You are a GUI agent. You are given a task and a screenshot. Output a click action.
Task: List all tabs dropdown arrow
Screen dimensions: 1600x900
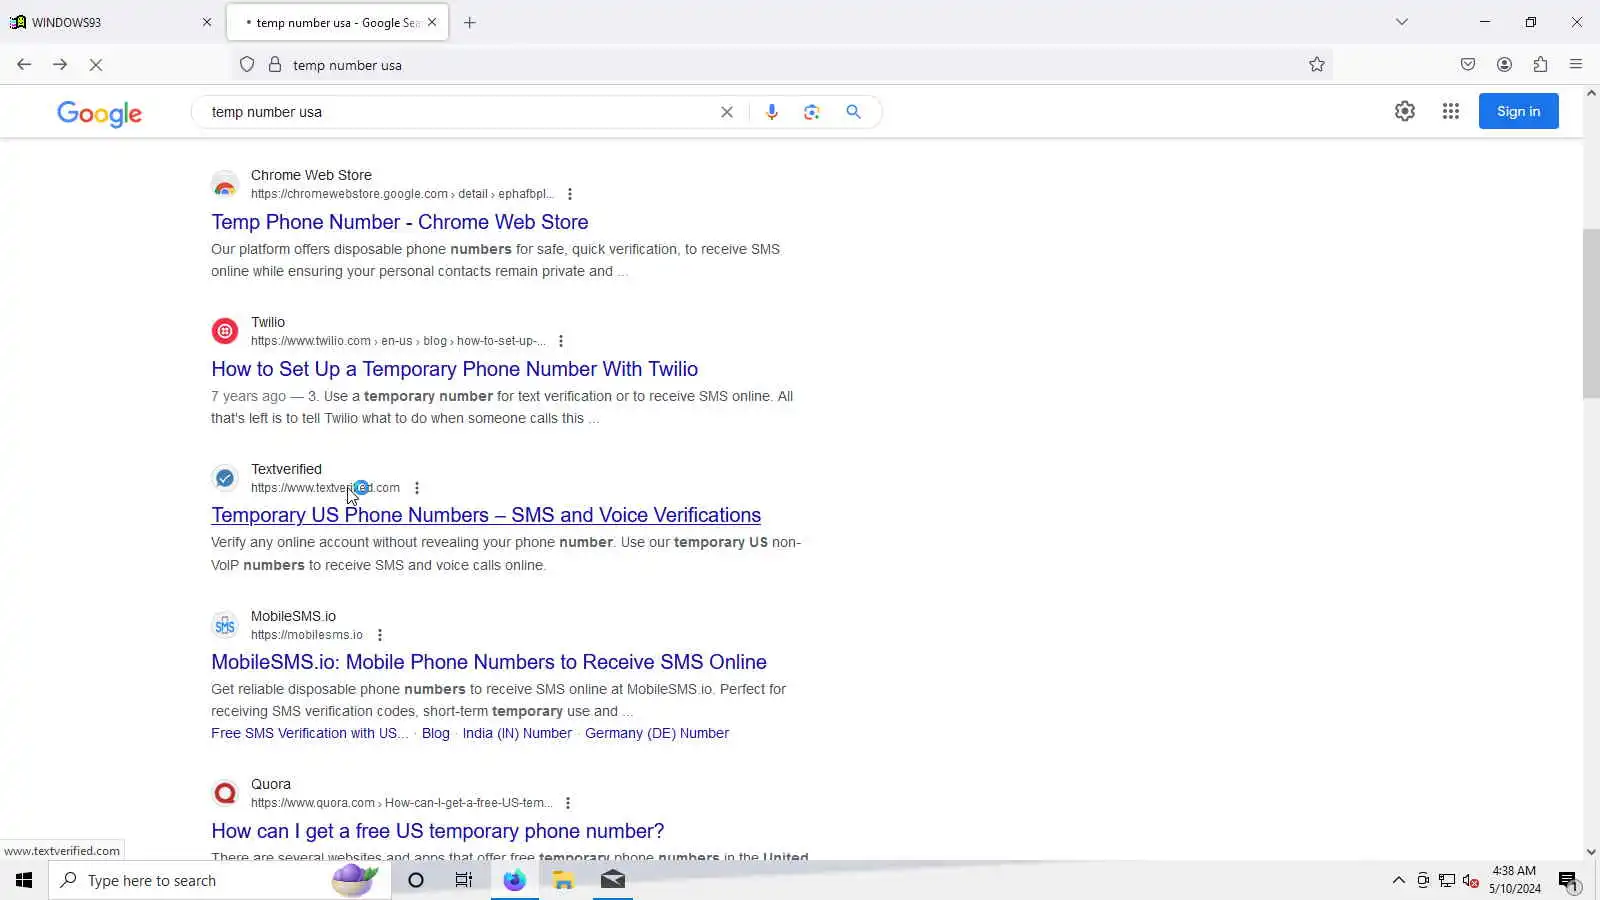1402,22
